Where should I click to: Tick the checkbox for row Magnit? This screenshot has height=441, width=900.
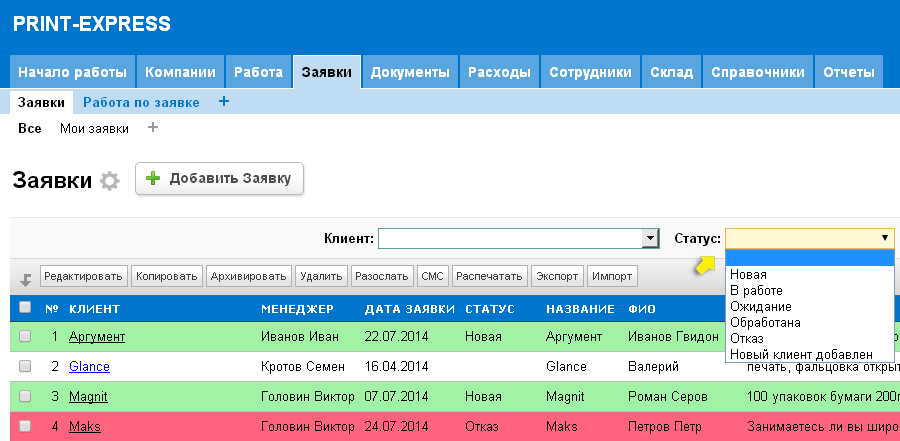25,397
